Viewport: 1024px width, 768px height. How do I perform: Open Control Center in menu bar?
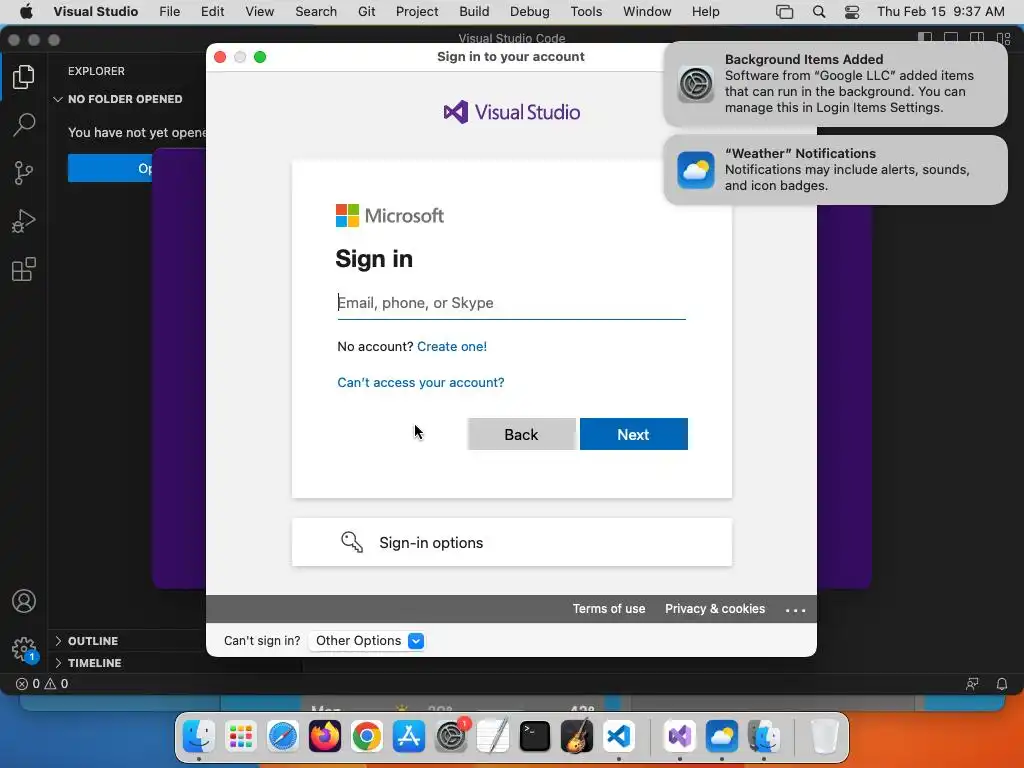point(852,12)
